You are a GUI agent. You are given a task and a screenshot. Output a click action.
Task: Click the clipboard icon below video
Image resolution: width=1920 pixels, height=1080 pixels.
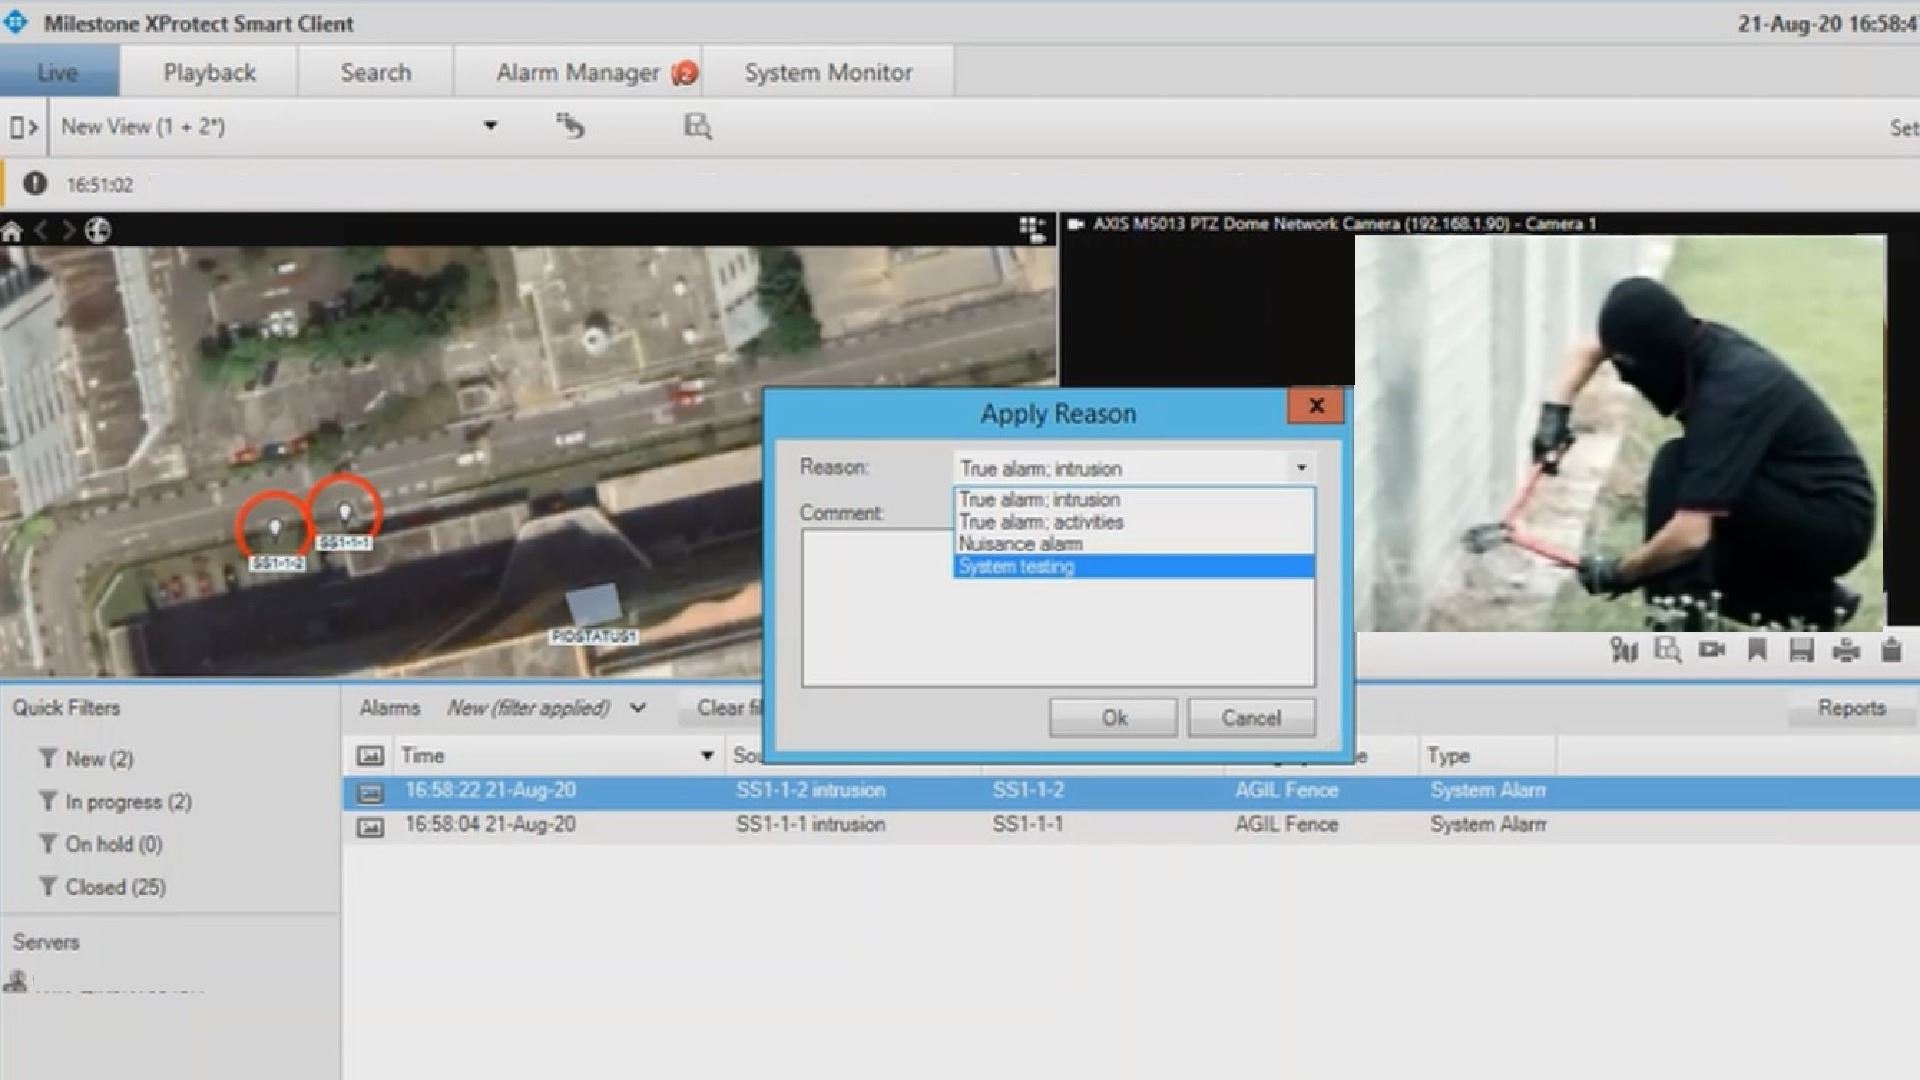1891,650
